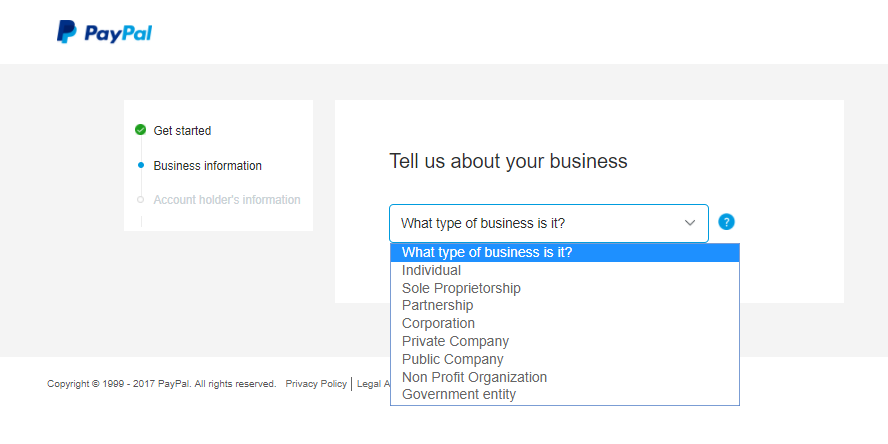Open the business type combo box
Viewport: 888px width, 444px height.
[548, 223]
